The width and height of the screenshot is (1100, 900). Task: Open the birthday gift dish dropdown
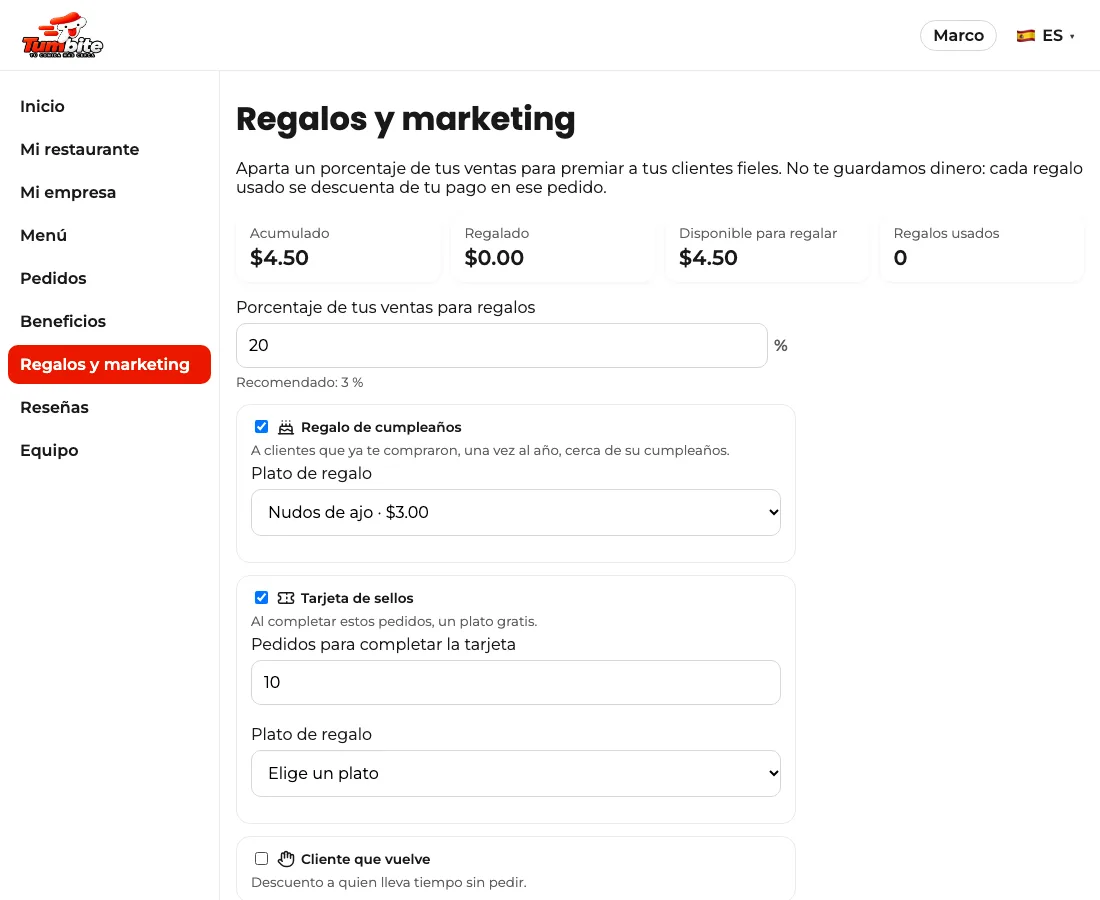[516, 513]
